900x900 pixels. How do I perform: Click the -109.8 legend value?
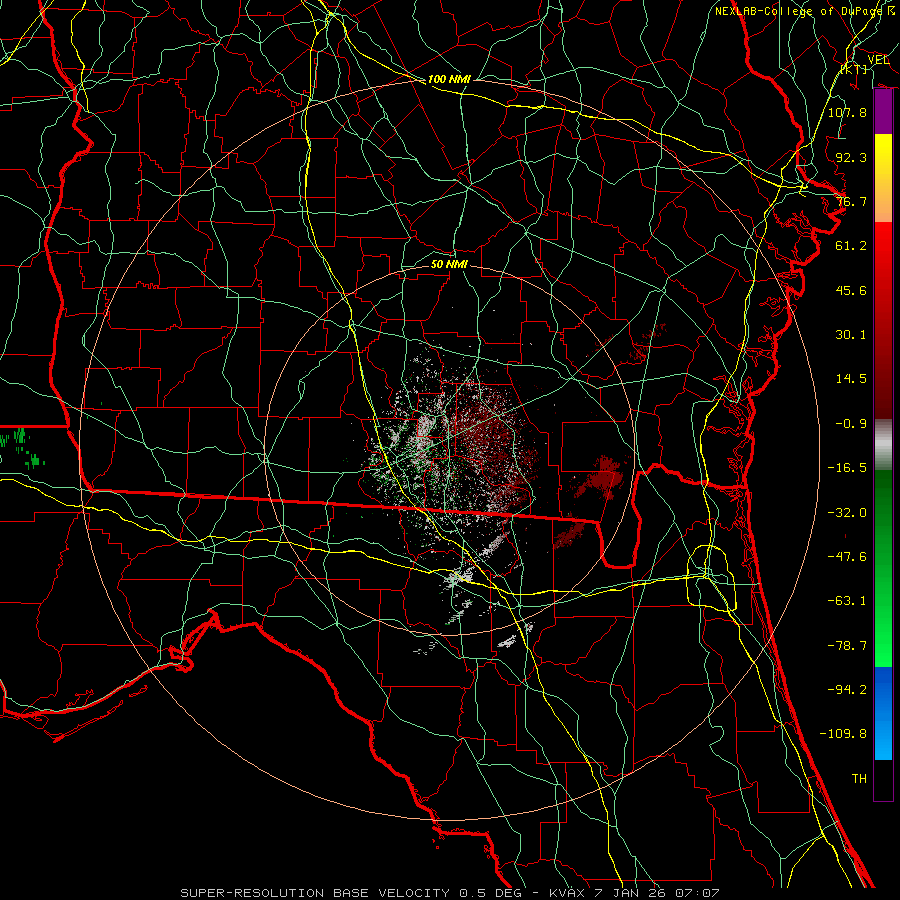pos(843,734)
